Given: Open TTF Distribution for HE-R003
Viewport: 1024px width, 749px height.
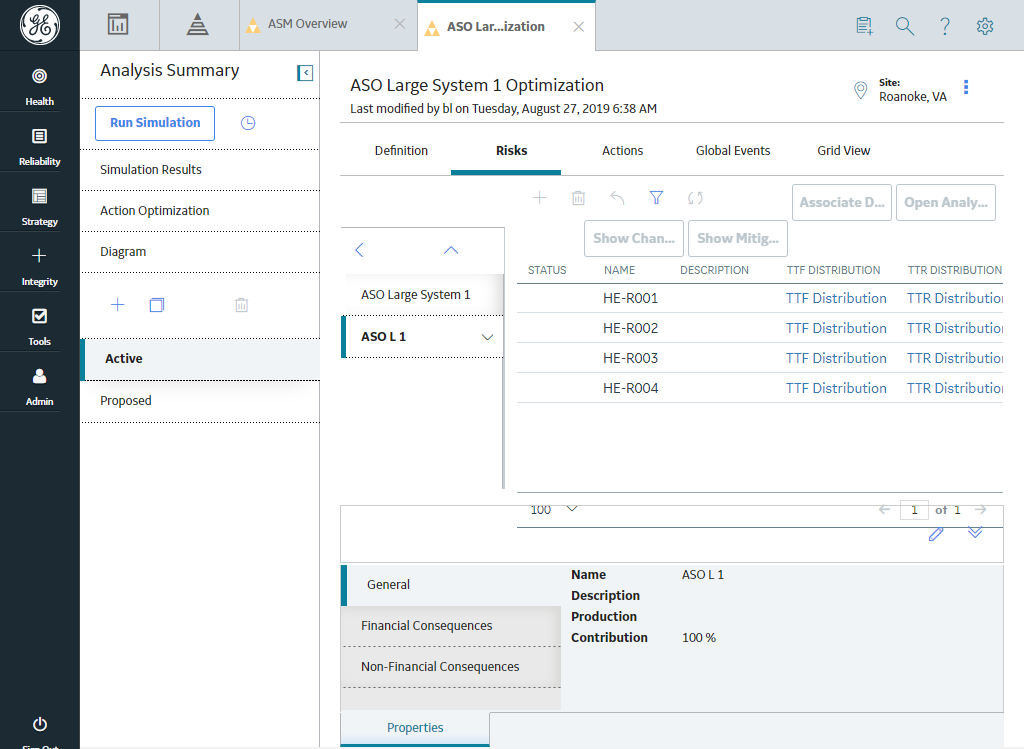Looking at the screenshot, I should (836, 359).
